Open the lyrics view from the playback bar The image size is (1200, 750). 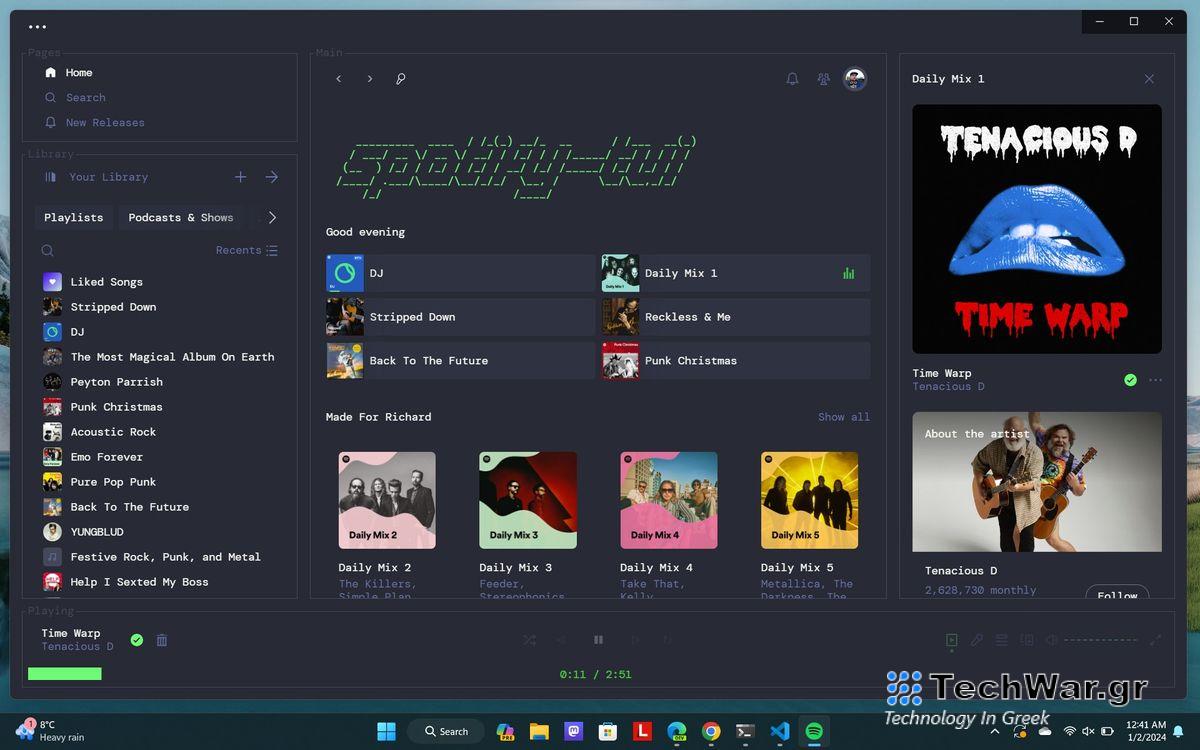[x=976, y=639]
